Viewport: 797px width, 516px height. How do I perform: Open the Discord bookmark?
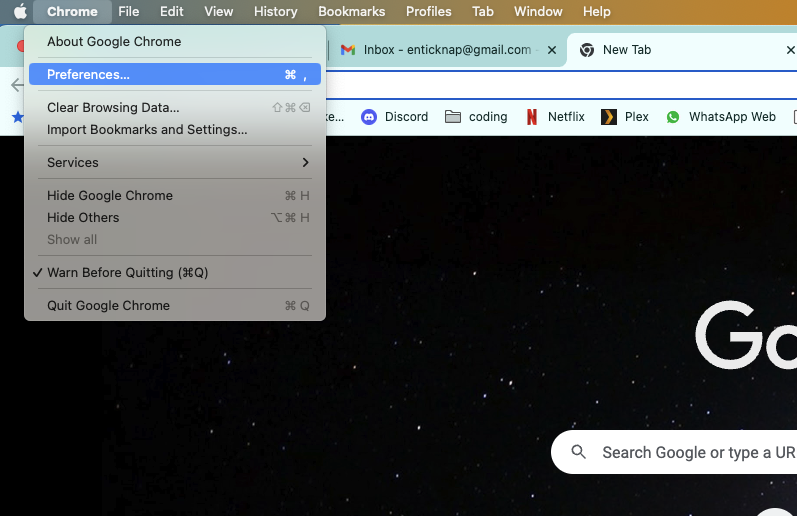click(x=394, y=117)
